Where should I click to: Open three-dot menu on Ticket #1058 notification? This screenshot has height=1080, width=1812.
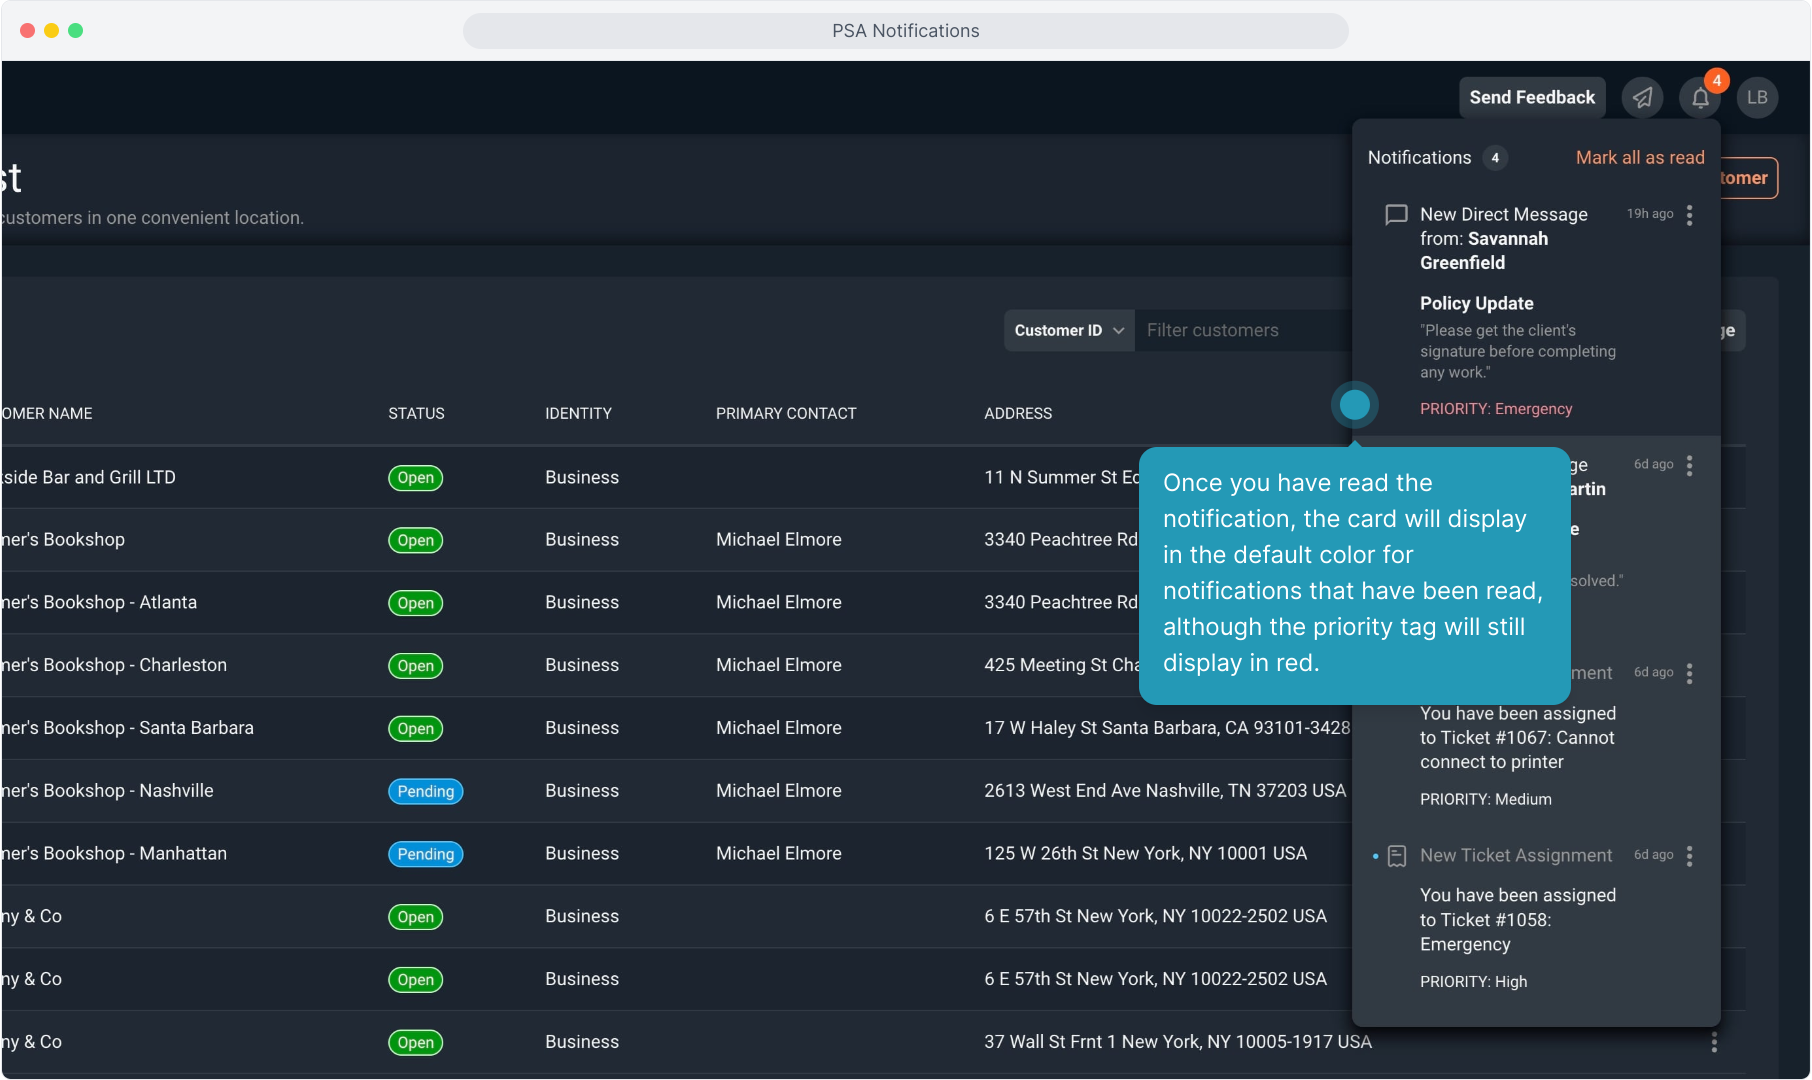coord(1689,856)
